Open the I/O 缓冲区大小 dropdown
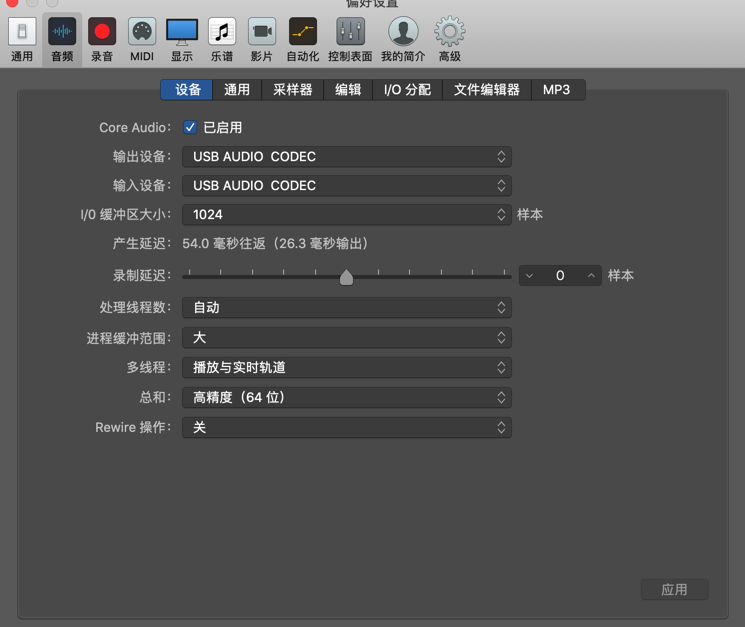The height and width of the screenshot is (627, 745). coord(346,215)
